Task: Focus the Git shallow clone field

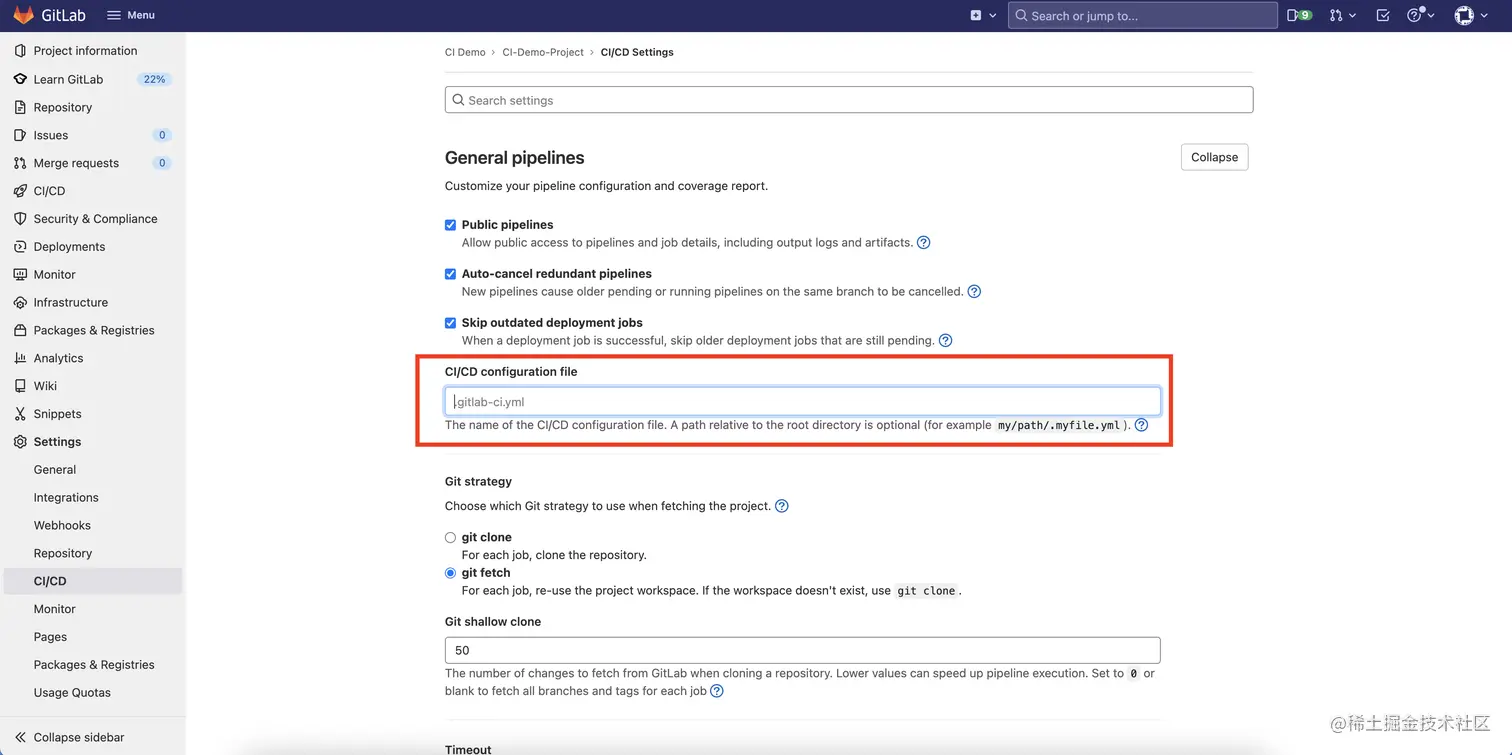Action: pyautogui.click(x=803, y=650)
